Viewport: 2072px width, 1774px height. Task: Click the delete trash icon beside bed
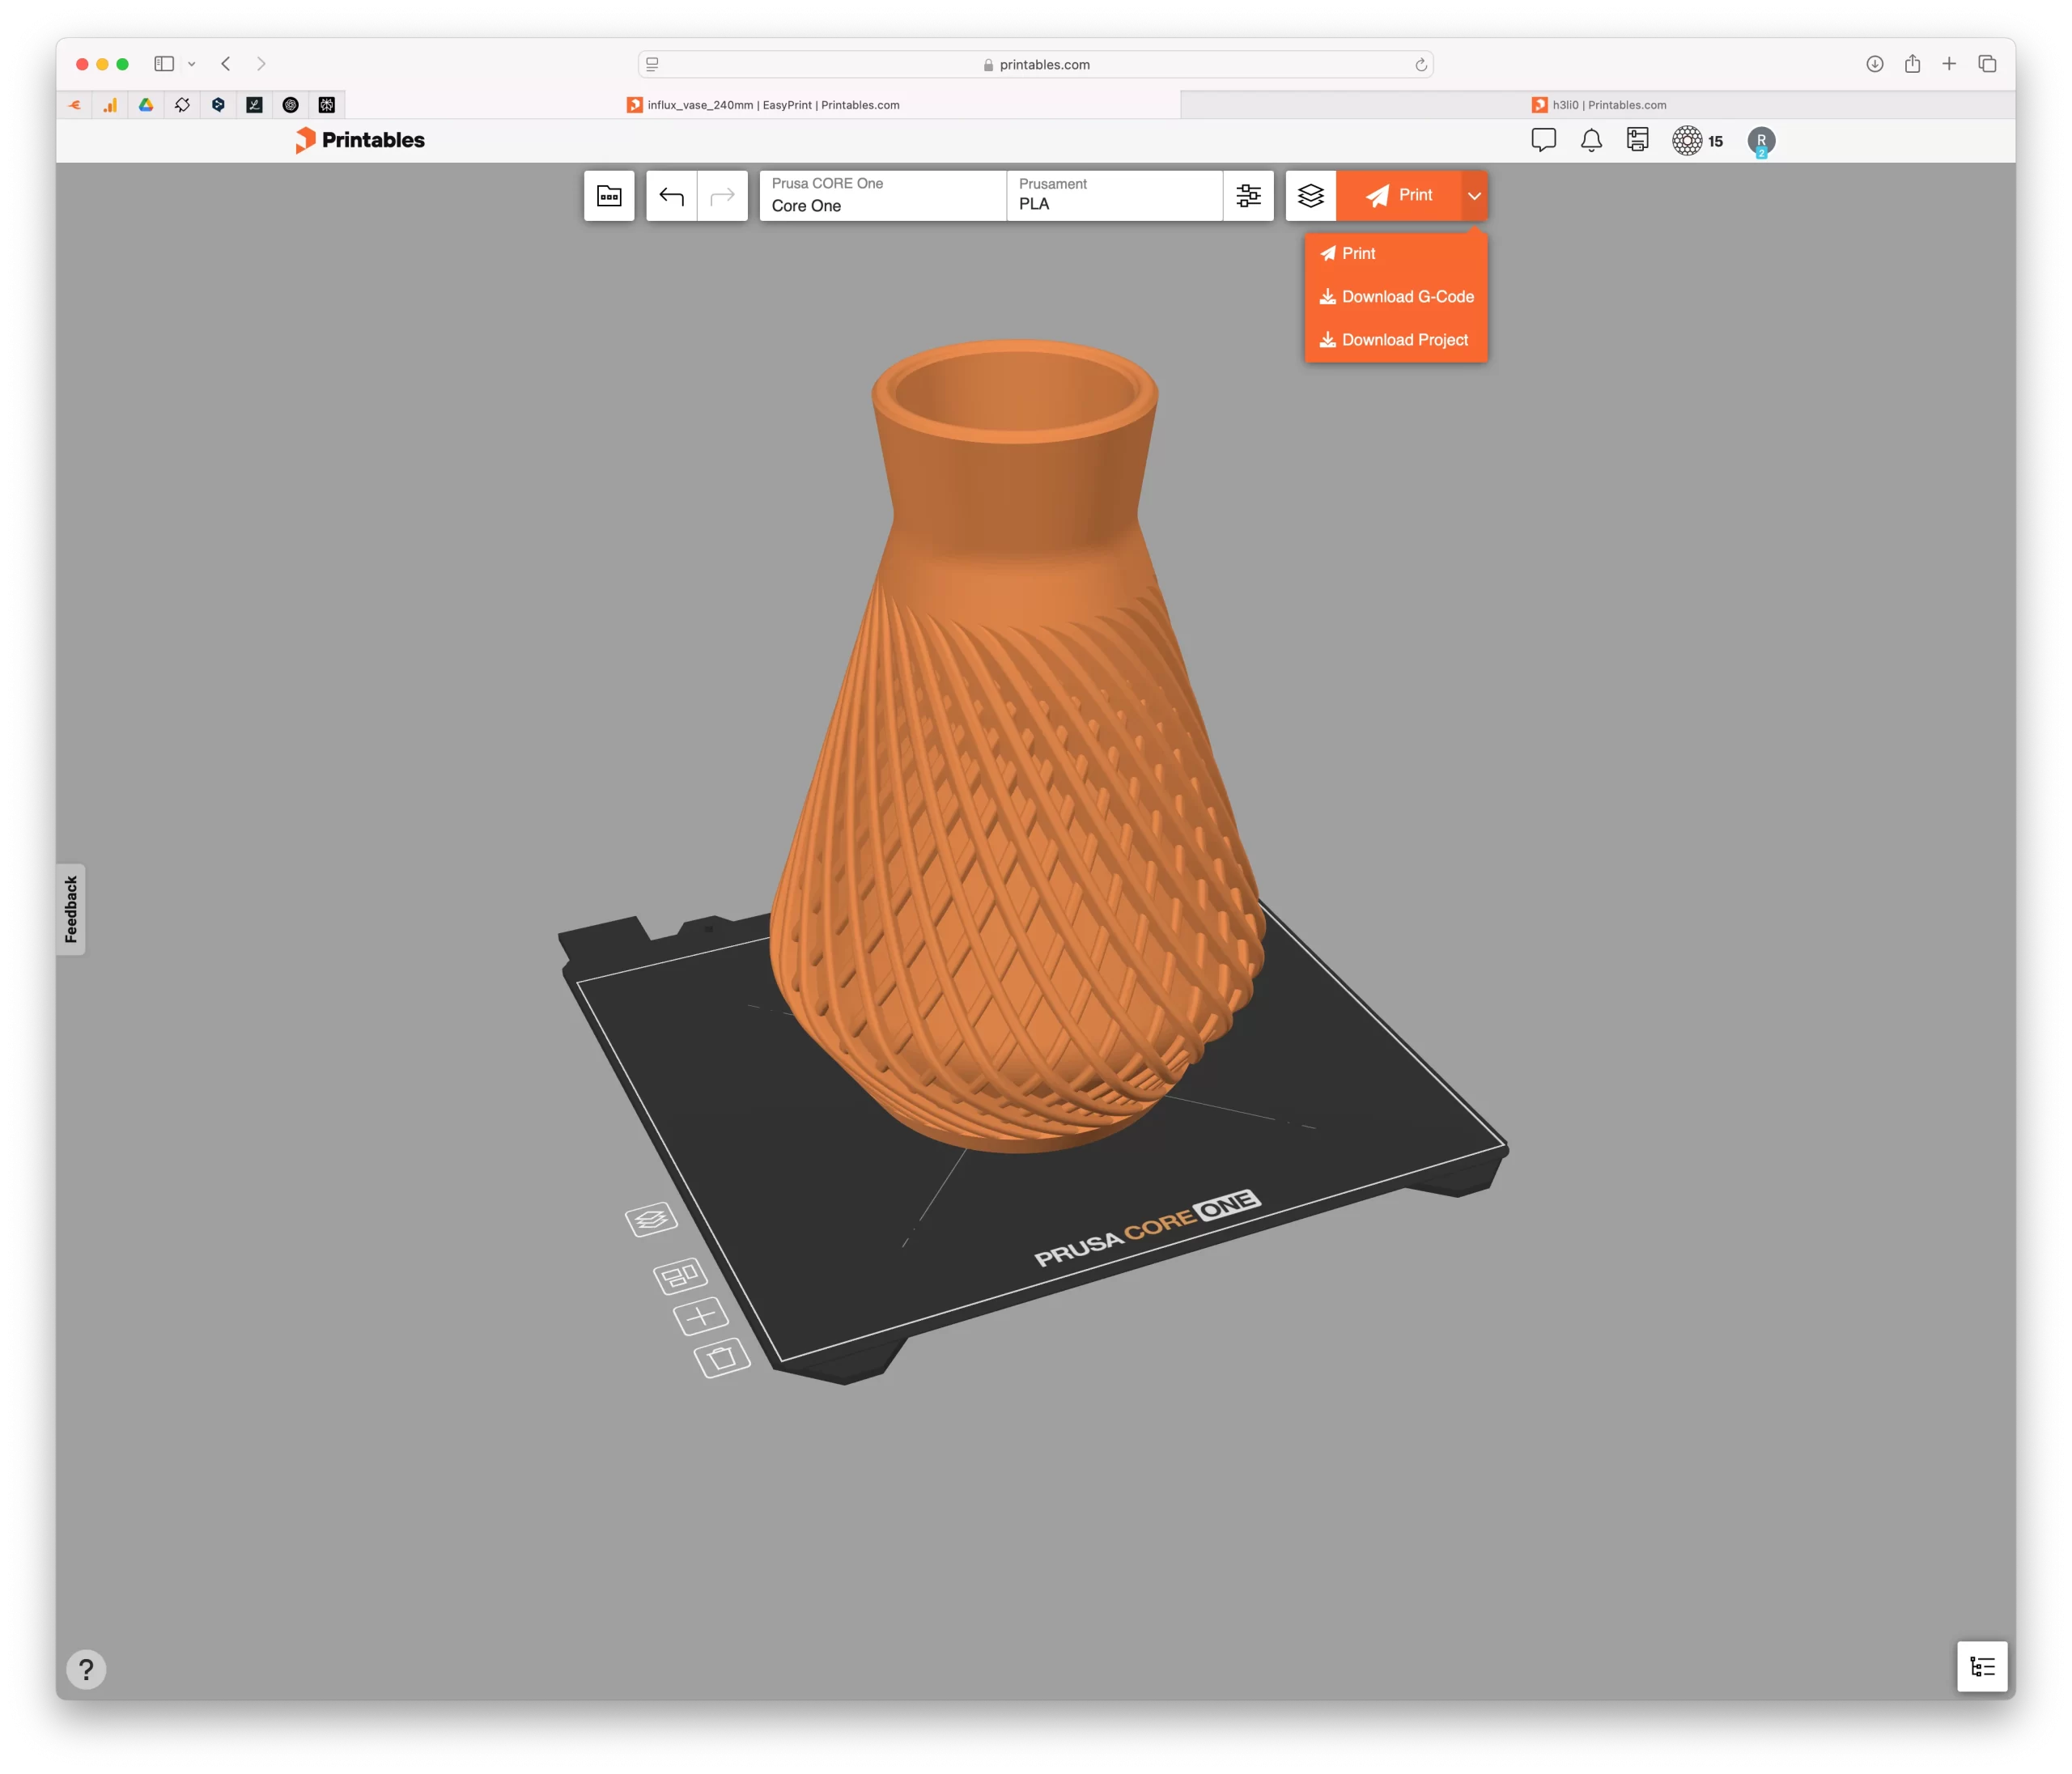pos(722,1358)
